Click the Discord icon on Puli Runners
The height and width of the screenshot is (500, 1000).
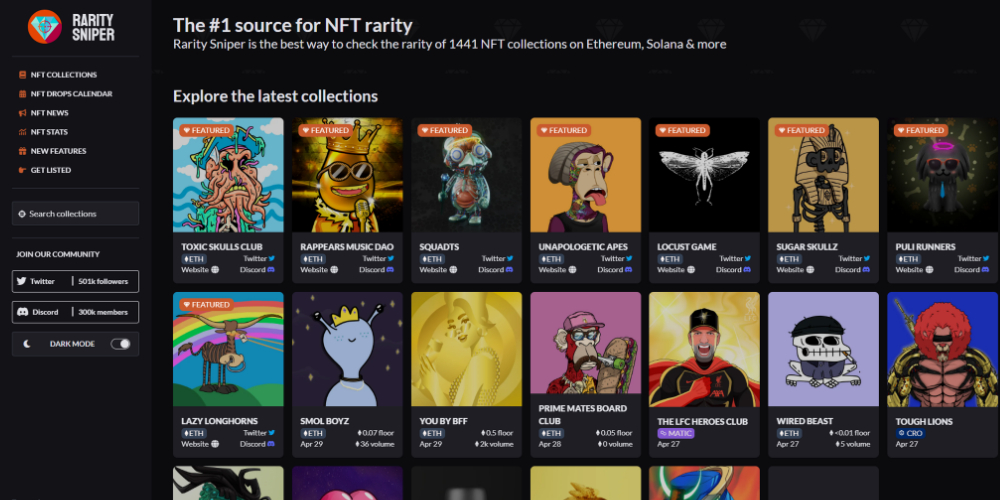coord(987,270)
